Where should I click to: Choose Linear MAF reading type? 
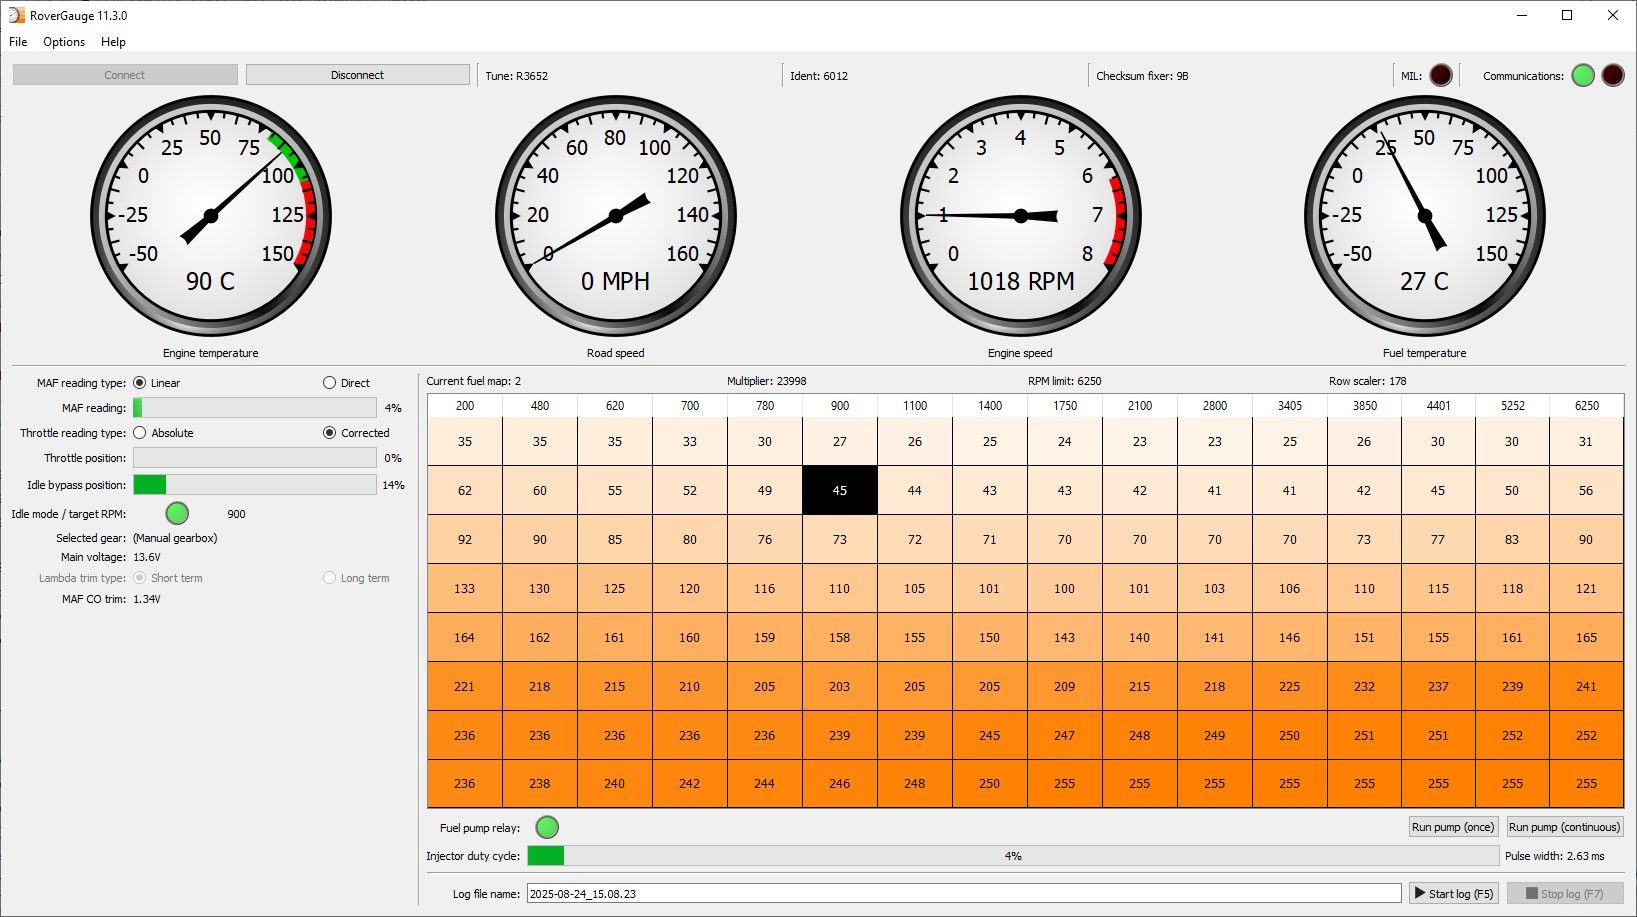click(140, 383)
